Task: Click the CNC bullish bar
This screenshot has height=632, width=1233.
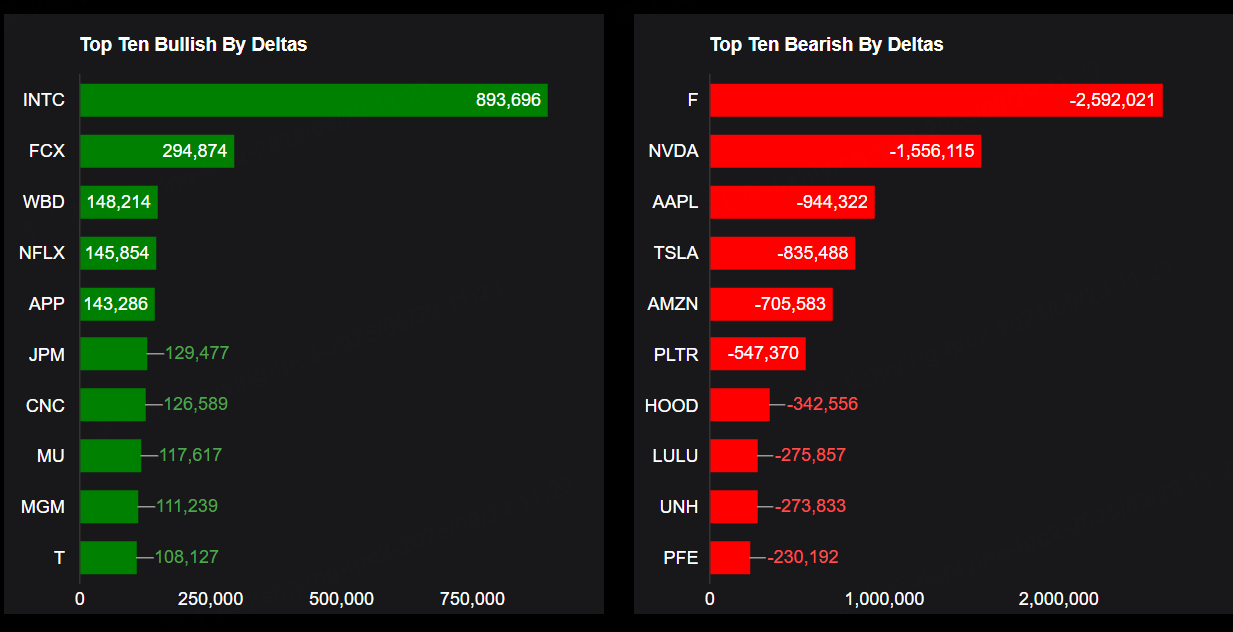Action: pyautogui.click(x=112, y=405)
